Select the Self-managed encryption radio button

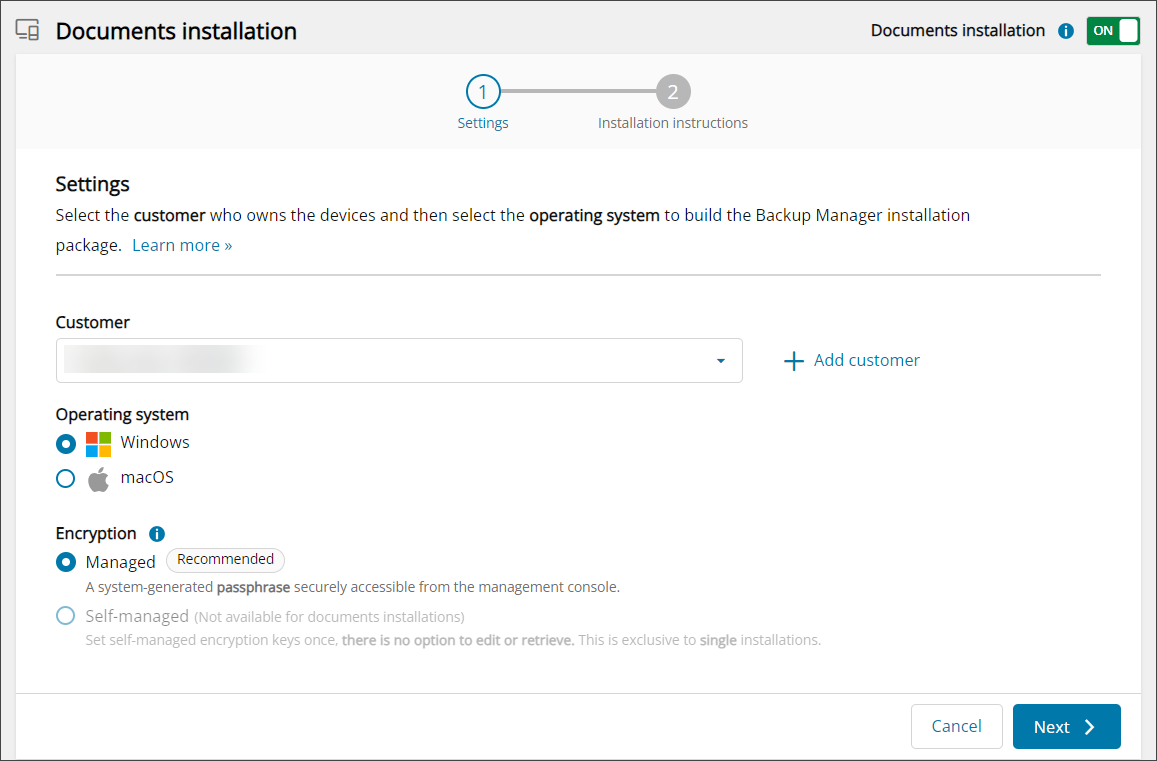[x=66, y=616]
